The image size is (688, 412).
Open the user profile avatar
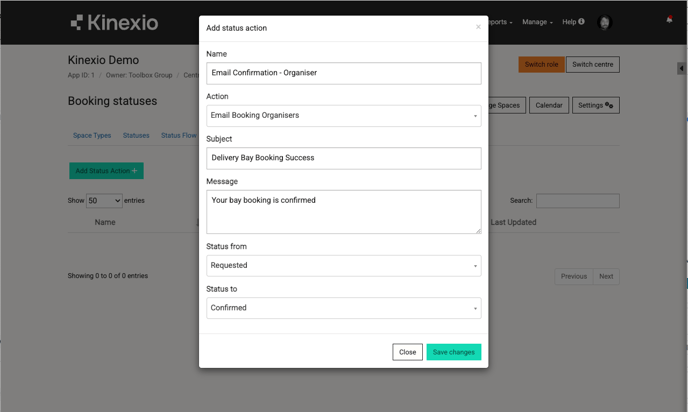(x=604, y=22)
